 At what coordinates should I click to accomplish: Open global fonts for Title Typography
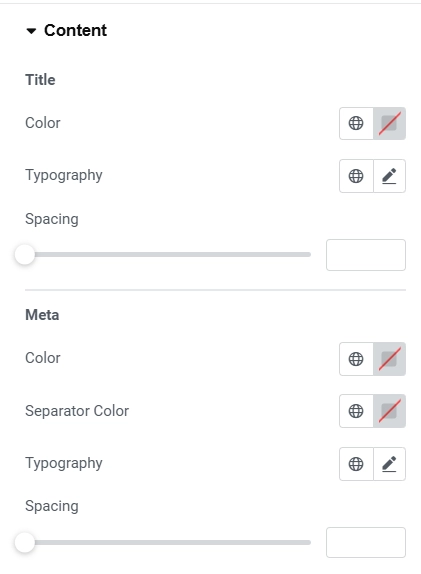pyautogui.click(x=356, y=176)
